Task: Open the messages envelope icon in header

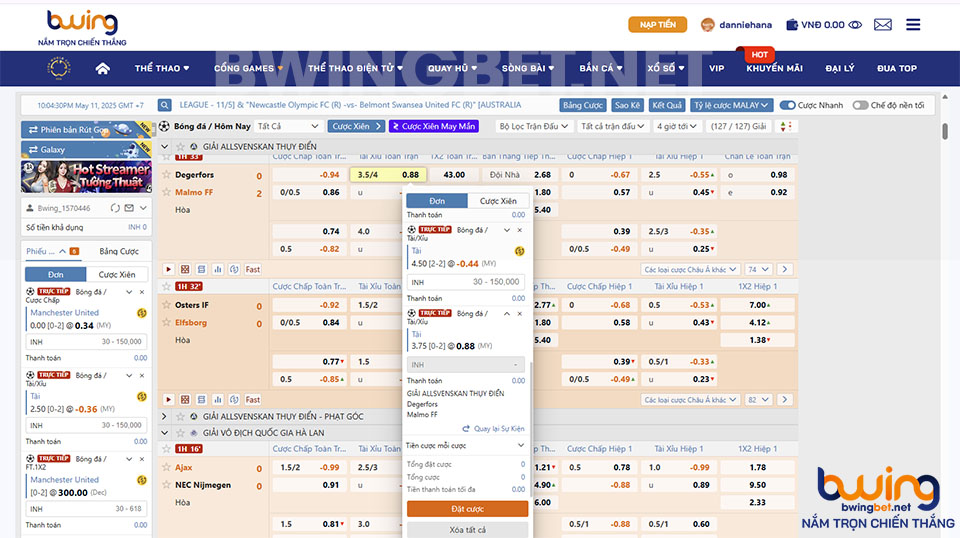Action: (882, 25)
